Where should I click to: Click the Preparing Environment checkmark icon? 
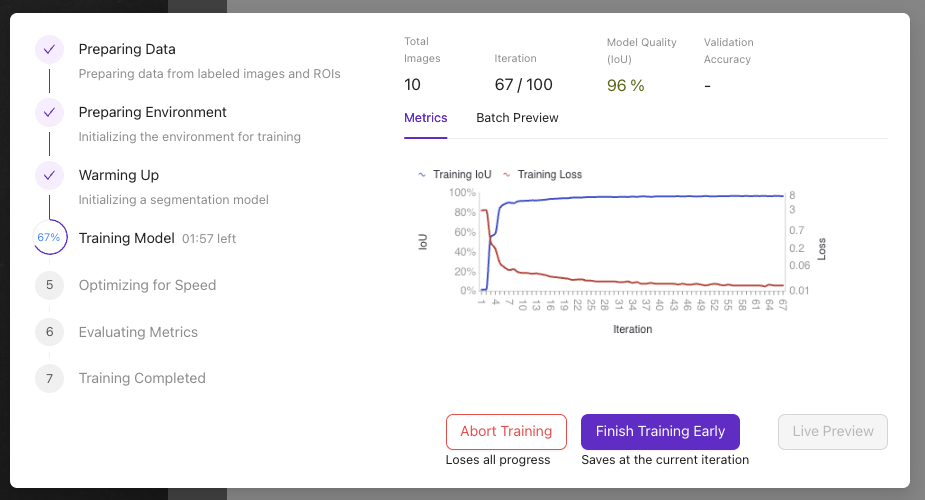pos(49,112)
